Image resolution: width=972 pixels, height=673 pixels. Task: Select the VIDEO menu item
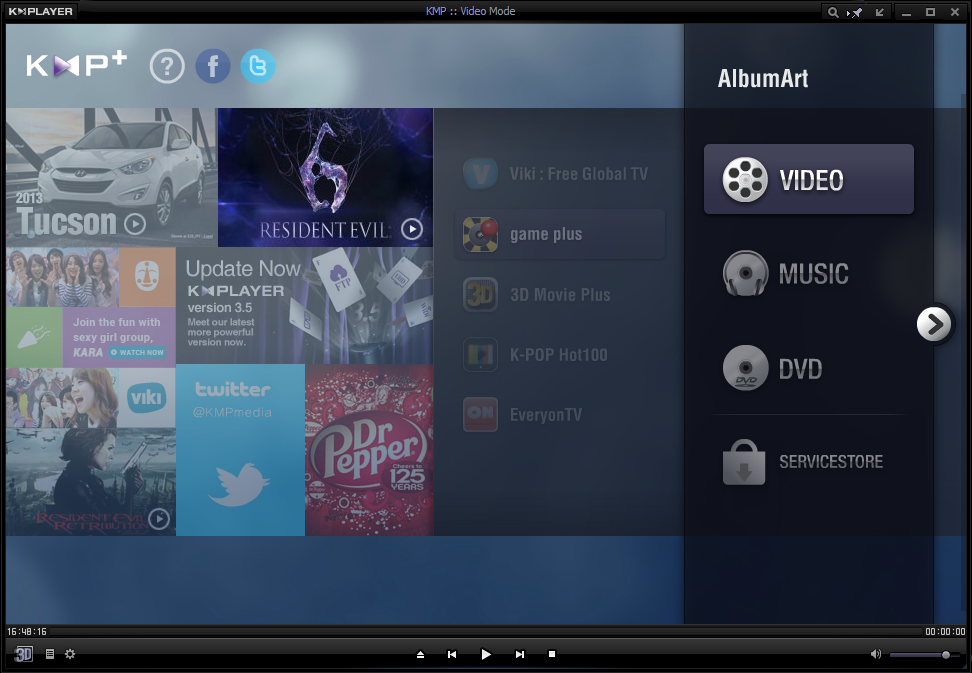pyautogui.click(x=808, y=179)
